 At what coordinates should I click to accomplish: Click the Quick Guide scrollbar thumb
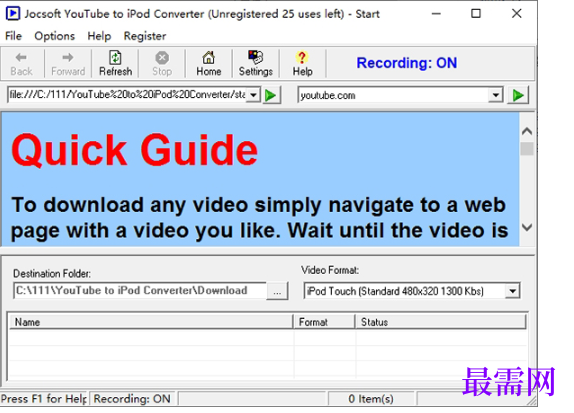pos(527,149)
